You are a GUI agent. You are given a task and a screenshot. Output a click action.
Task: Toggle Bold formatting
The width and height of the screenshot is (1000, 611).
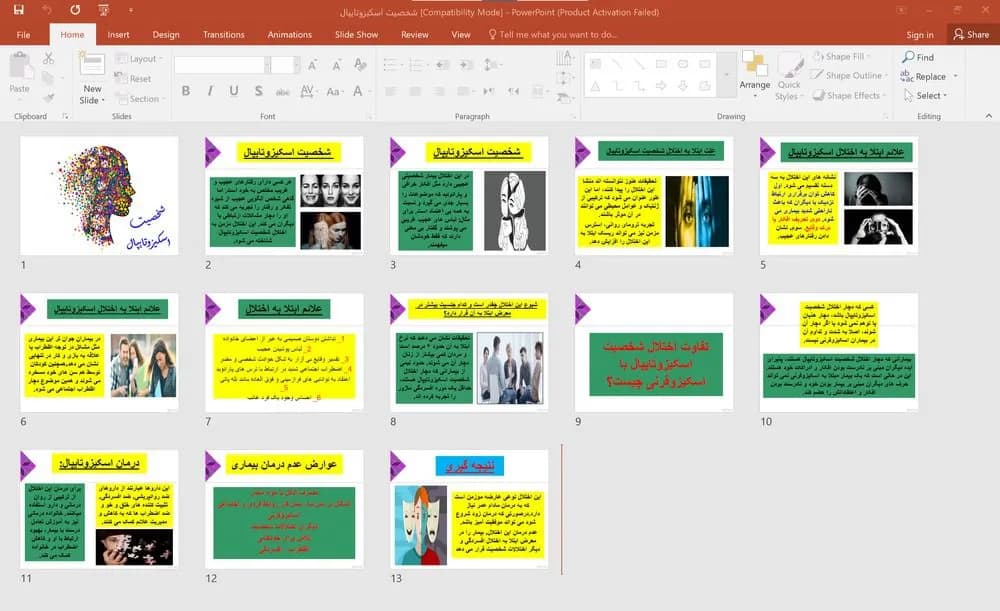186,91
